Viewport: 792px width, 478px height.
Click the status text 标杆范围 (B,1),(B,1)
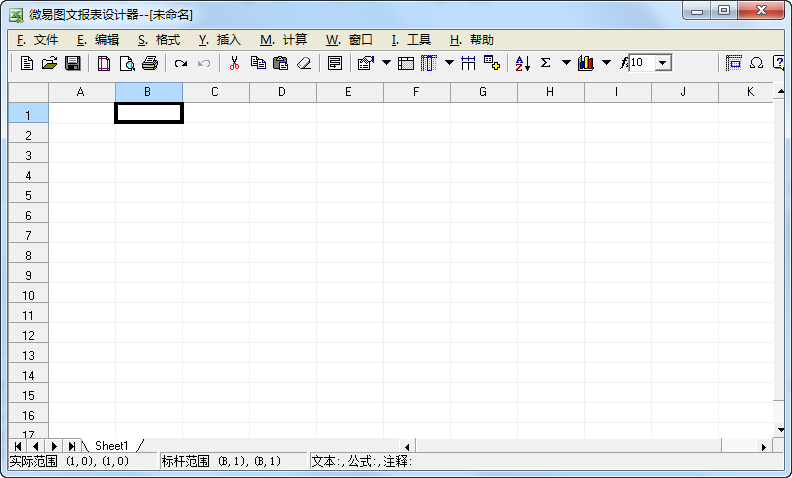pos(221,461)
